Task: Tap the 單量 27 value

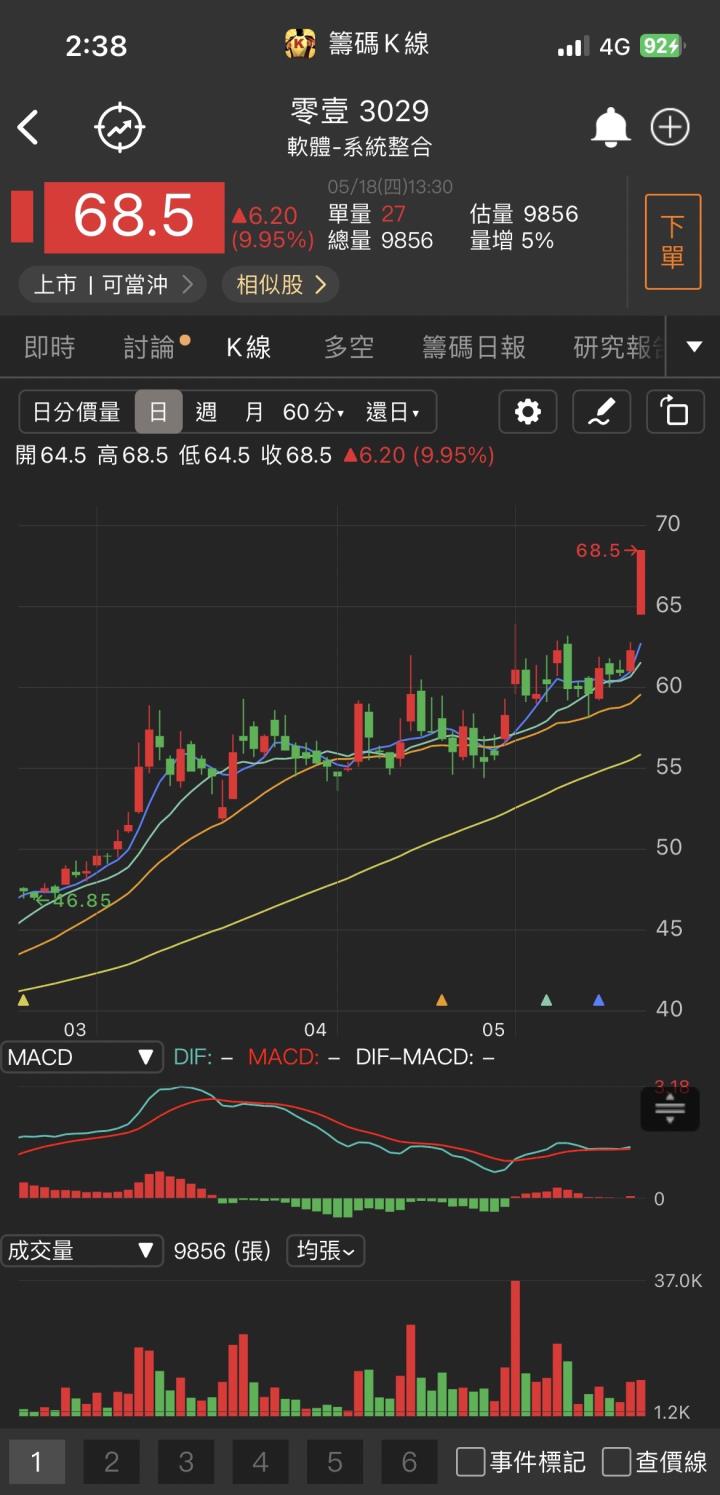Action: [x=366, y=214]
